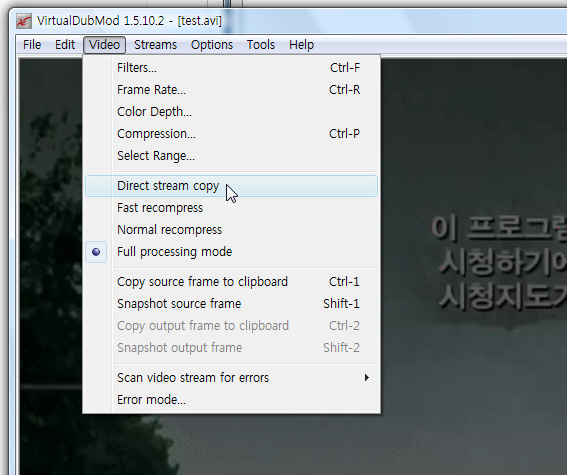Enable Direct stream copy mode
Image resolution: width=567 pixels, height=475 pixels.
(x=231, y=186)
